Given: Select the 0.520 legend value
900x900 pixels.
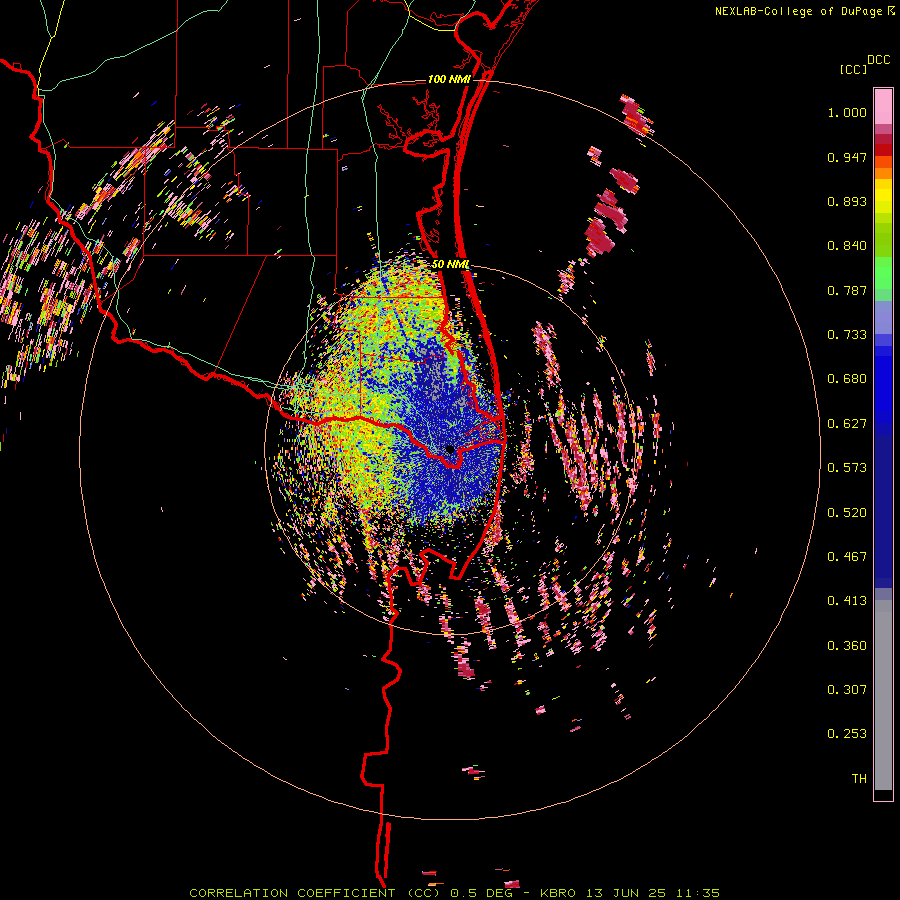Looking at the screenshot, I should [847, 513].
